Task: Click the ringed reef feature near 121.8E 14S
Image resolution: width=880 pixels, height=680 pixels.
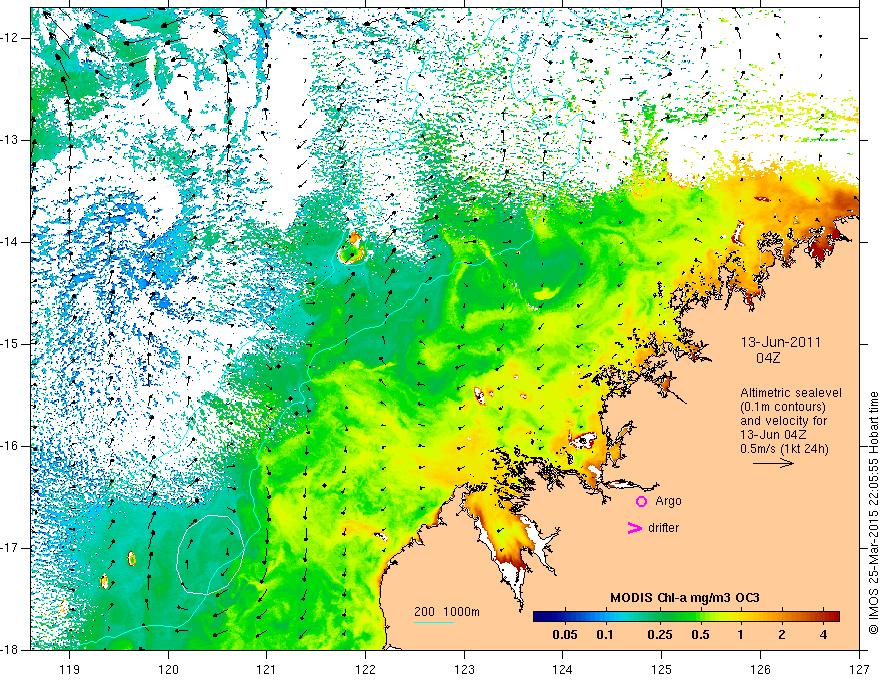Action: [352, 249]
